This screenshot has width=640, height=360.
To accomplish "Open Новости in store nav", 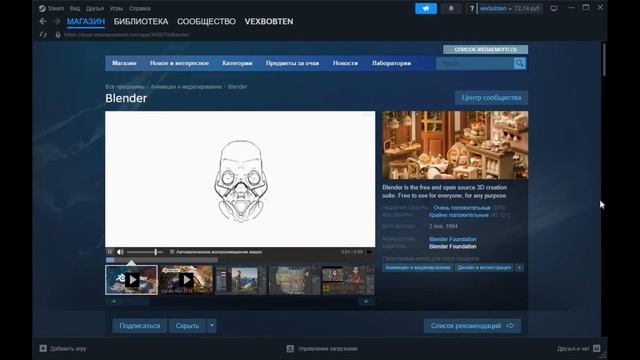I will (x=345, y=63).
